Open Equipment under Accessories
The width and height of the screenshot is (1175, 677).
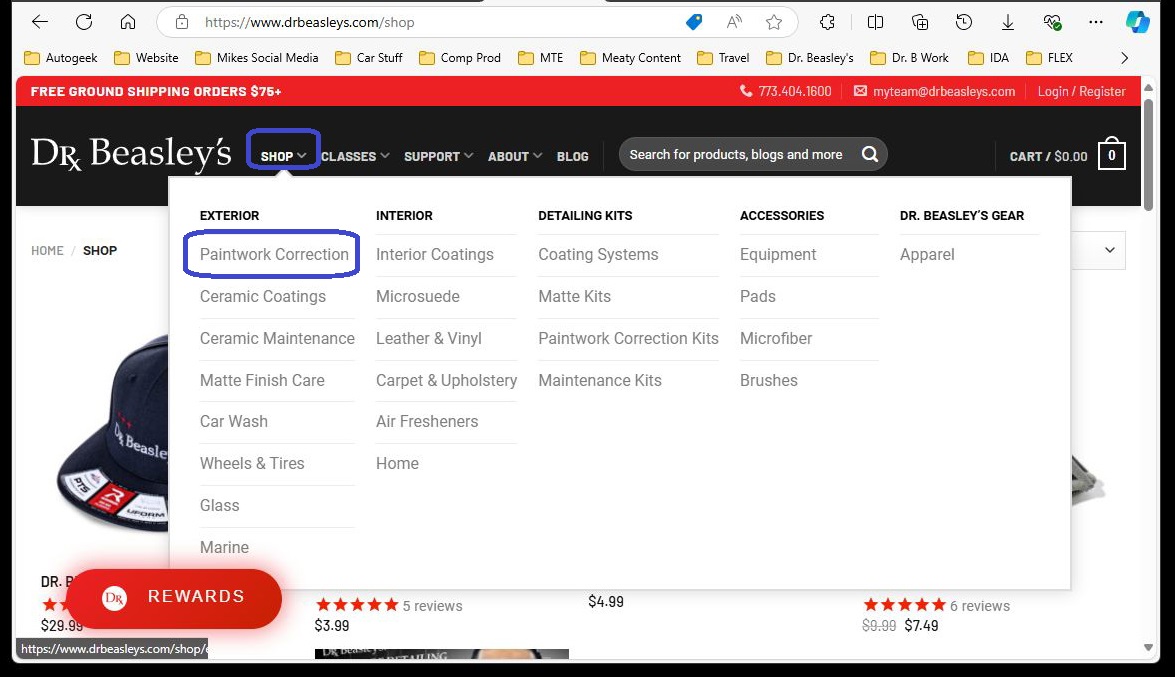[x=778, y=254]
